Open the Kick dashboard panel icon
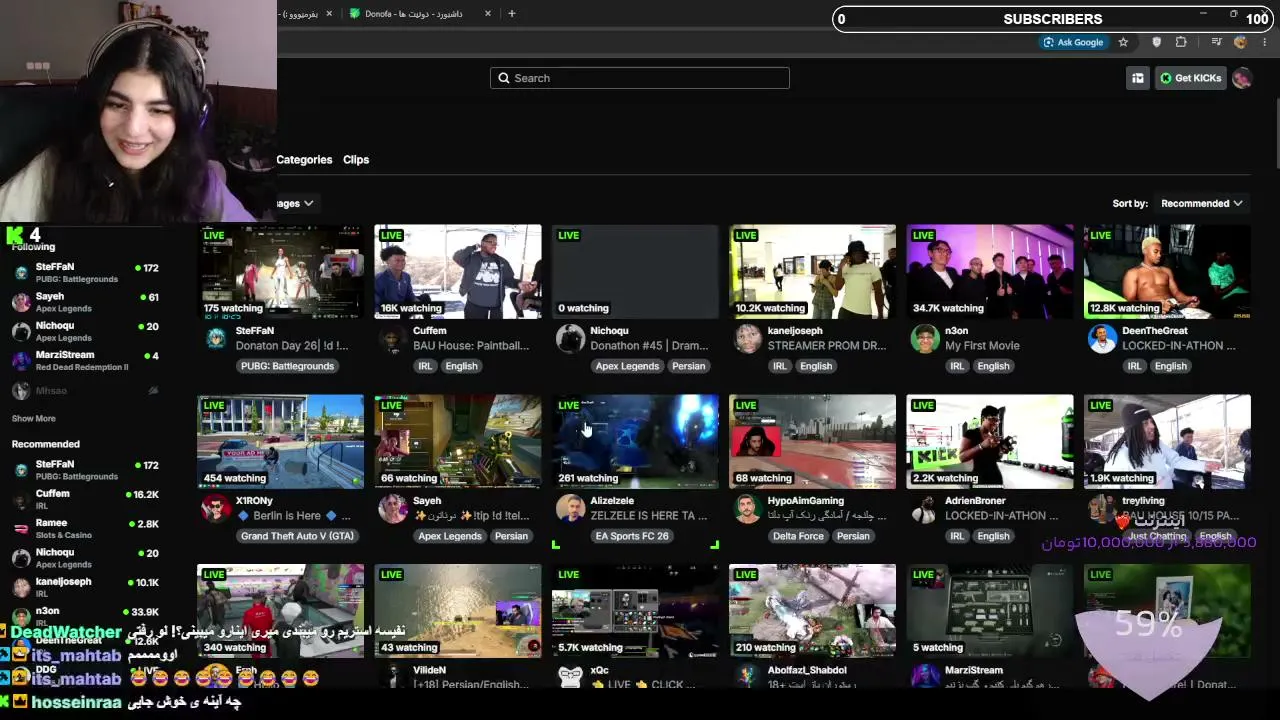The height and width of the screenshot is (720, 1280). [x=1138, y=78]
